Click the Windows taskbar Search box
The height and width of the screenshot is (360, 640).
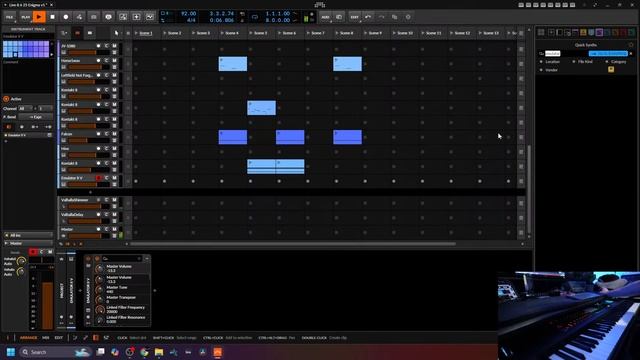click(x=55, y=352)
